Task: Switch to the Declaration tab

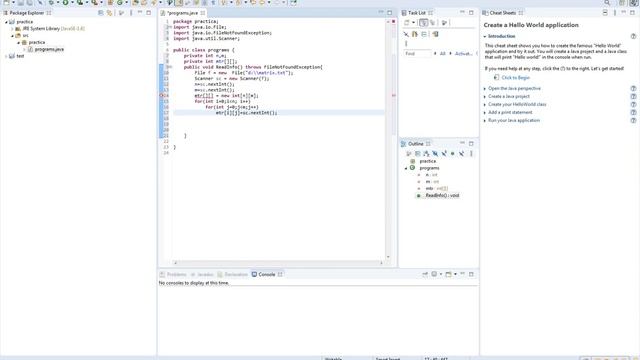Action: tap(233, 274)
